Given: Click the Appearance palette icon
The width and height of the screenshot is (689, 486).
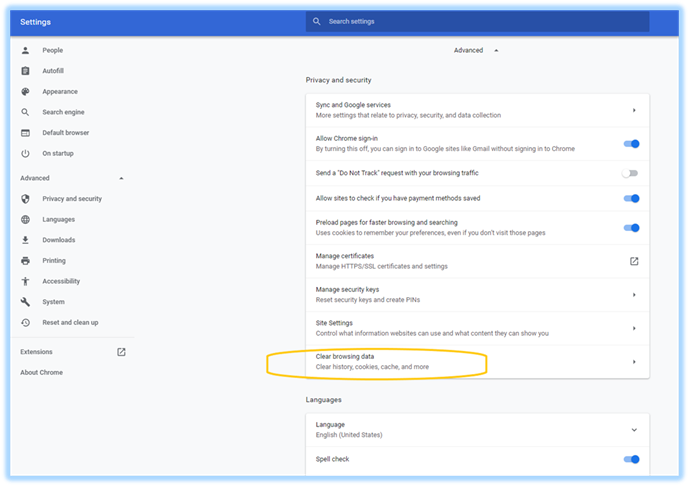Looking at the screenshot, I should [x=25, y=91].
